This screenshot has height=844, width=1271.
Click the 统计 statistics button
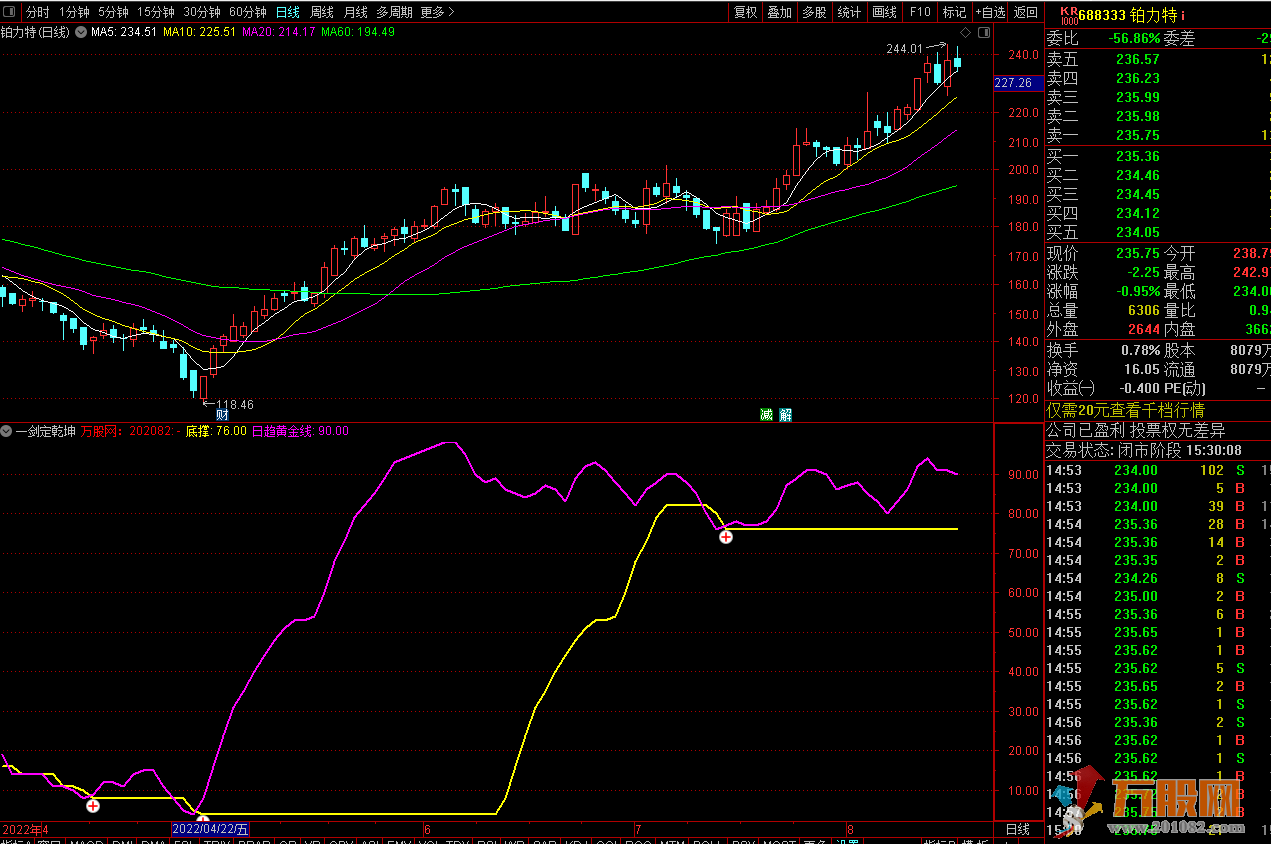(850, 12)
